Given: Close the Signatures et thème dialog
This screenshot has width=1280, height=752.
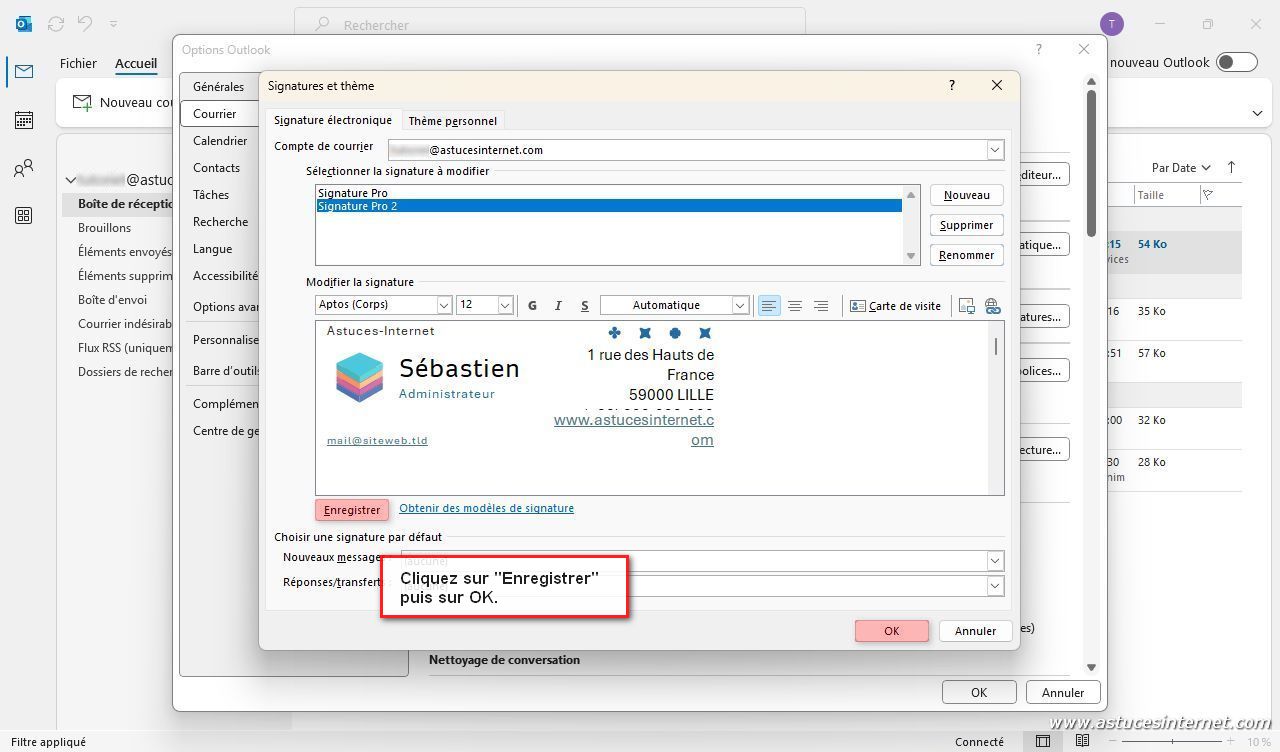Looking at the screenshot, I should 997,86.
